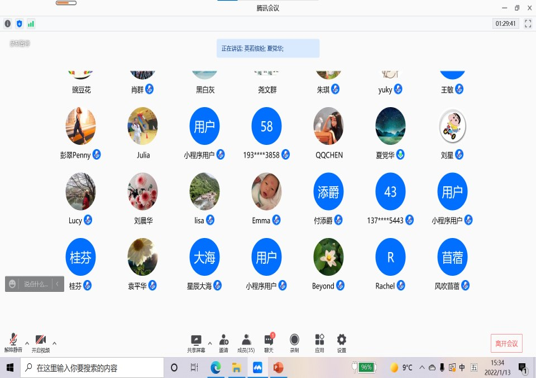Click the meeting info icon
The width and height of the screenshot is (536, 378).
point(8,24)
